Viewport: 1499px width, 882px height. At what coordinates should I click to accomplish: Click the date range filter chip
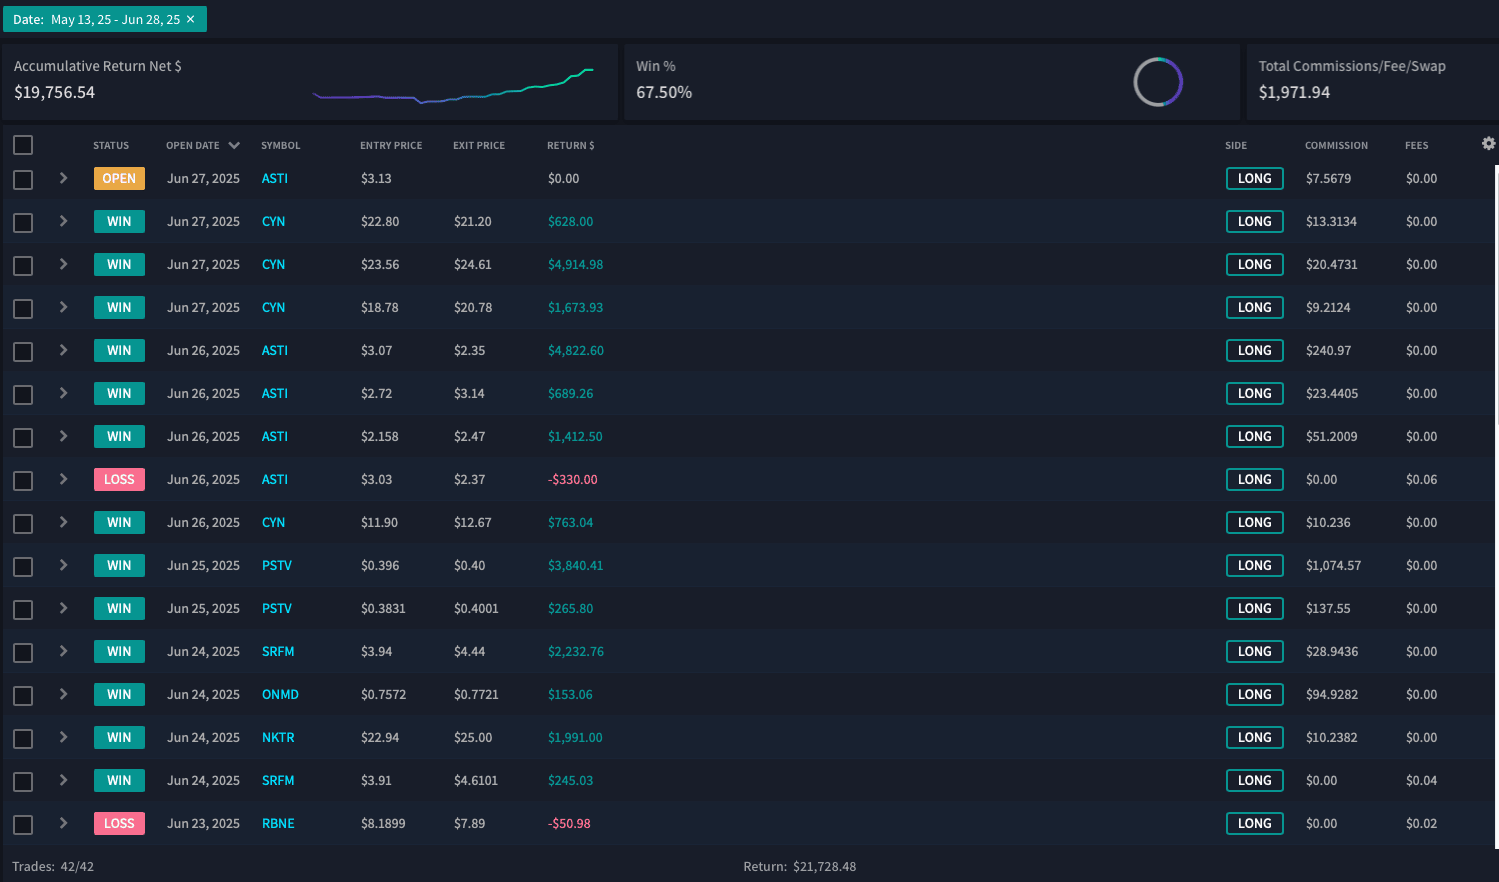coord(105,19)
